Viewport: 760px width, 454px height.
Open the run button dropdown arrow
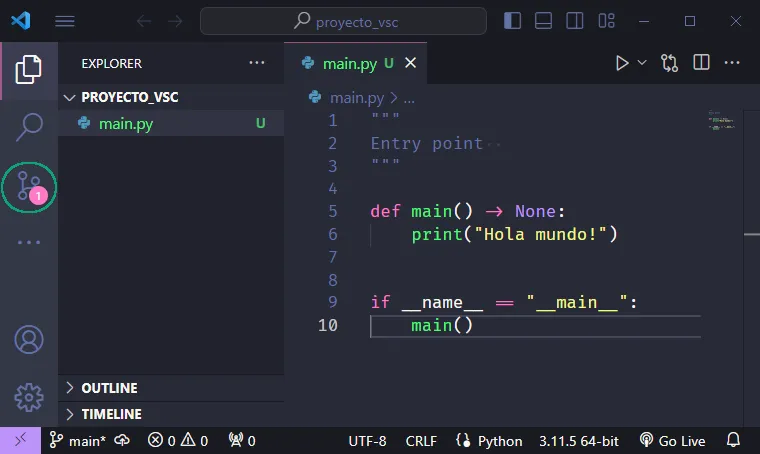642,63
